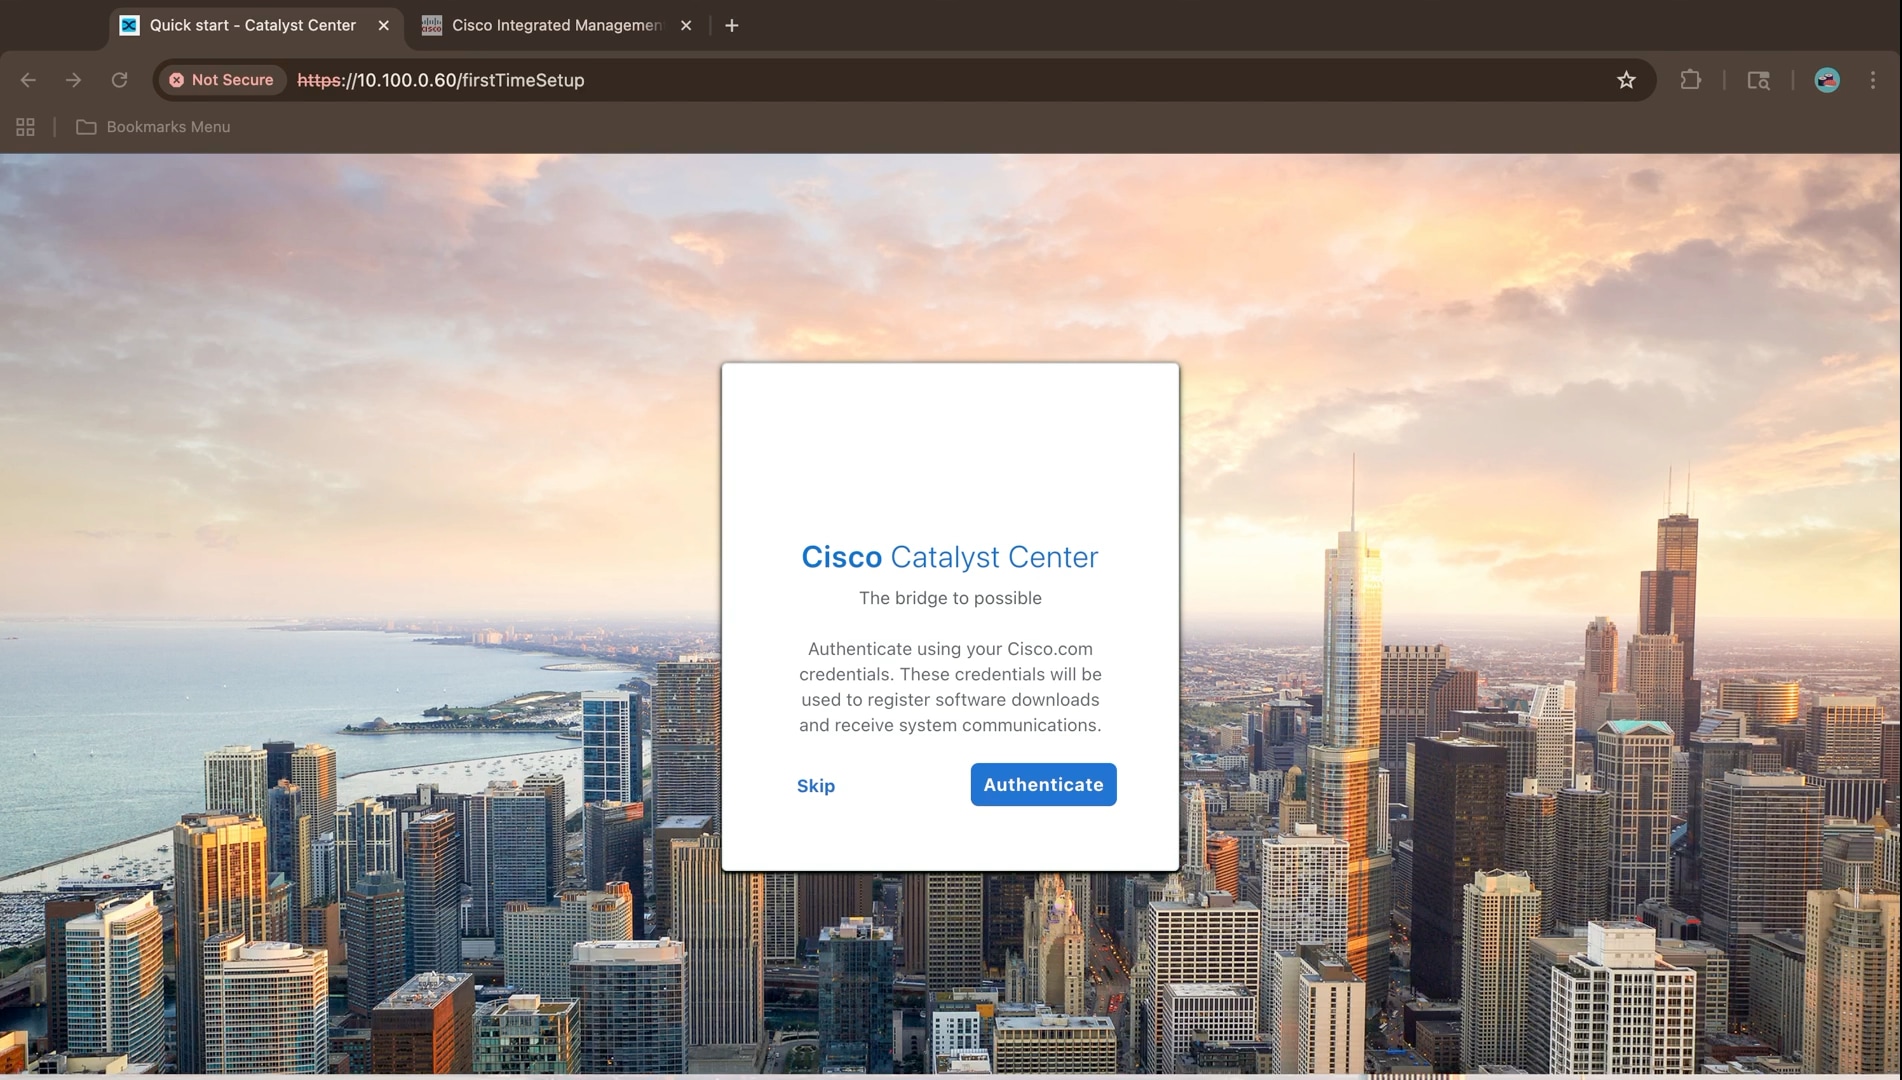Reload the current page

[119, 80]
